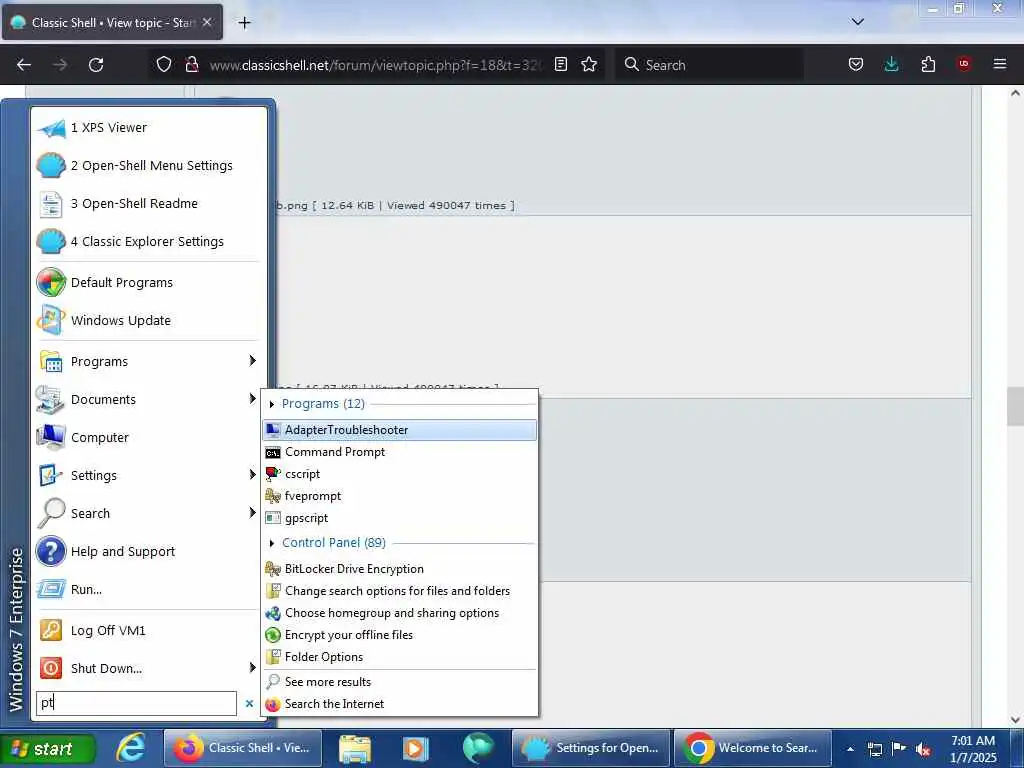The height and width of the screenshot is (768, 1024).
Task: Launch Internet Explorer from the taskbar
Action: pyautogui.click(x=131, y=748)
